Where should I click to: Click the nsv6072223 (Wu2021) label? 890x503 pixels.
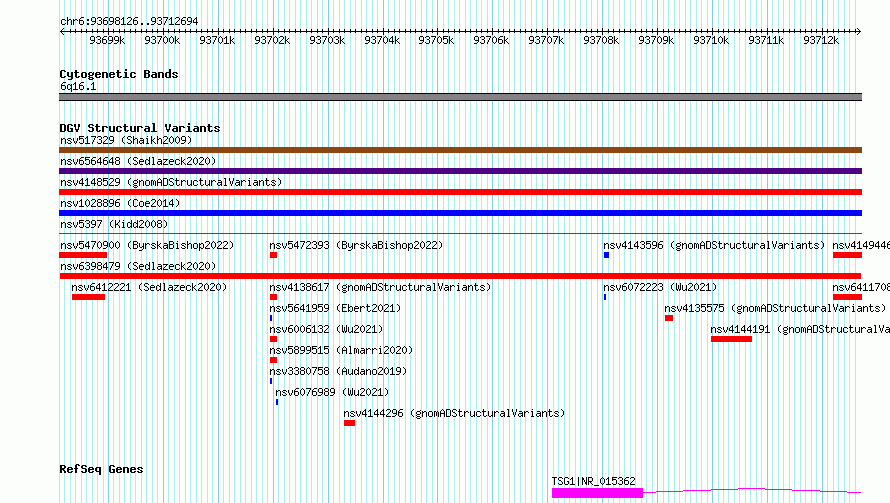(660, 287)
